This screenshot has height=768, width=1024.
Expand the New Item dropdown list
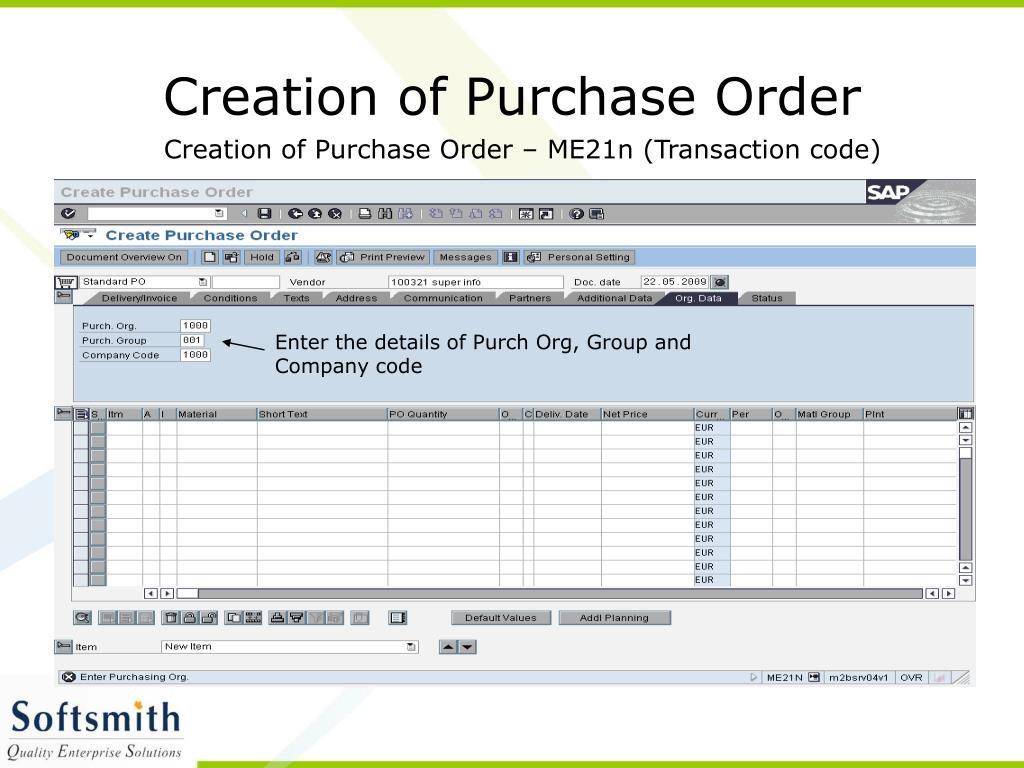(x=411, y=647)
